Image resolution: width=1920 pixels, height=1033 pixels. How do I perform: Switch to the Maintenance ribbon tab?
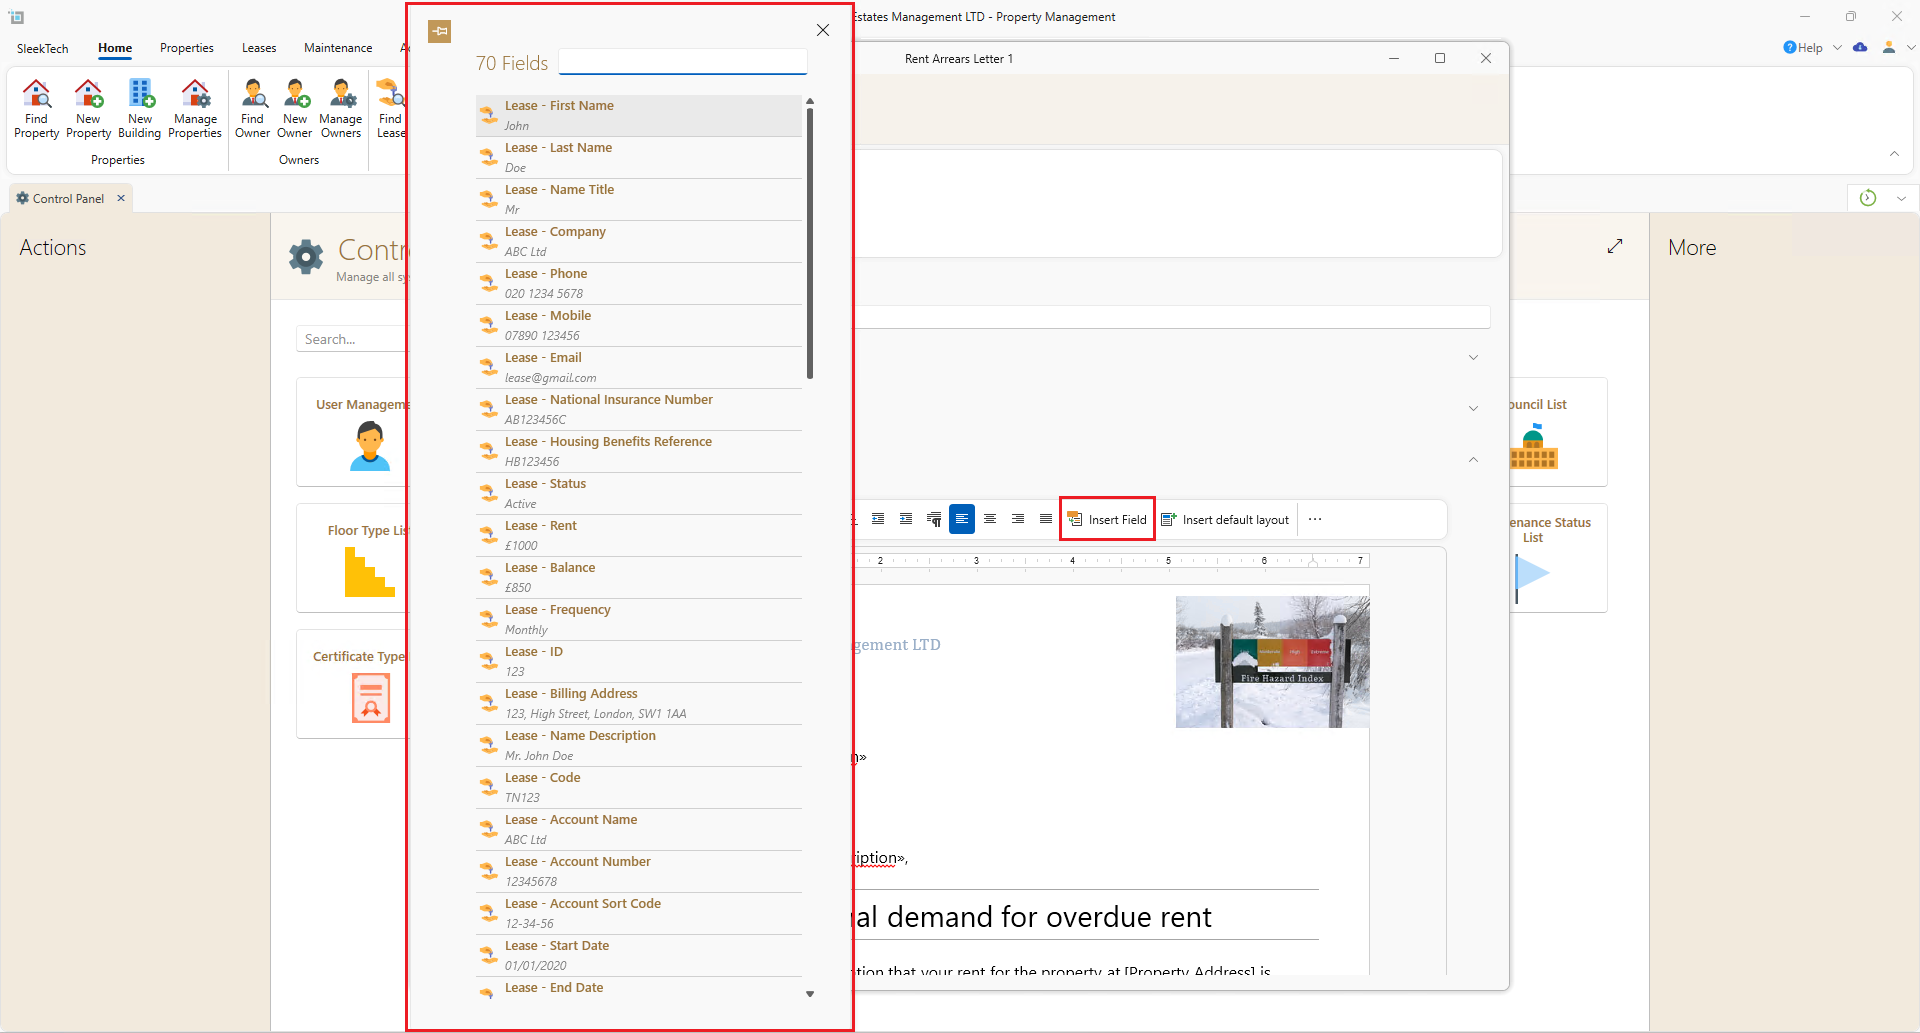coord(338,48)
